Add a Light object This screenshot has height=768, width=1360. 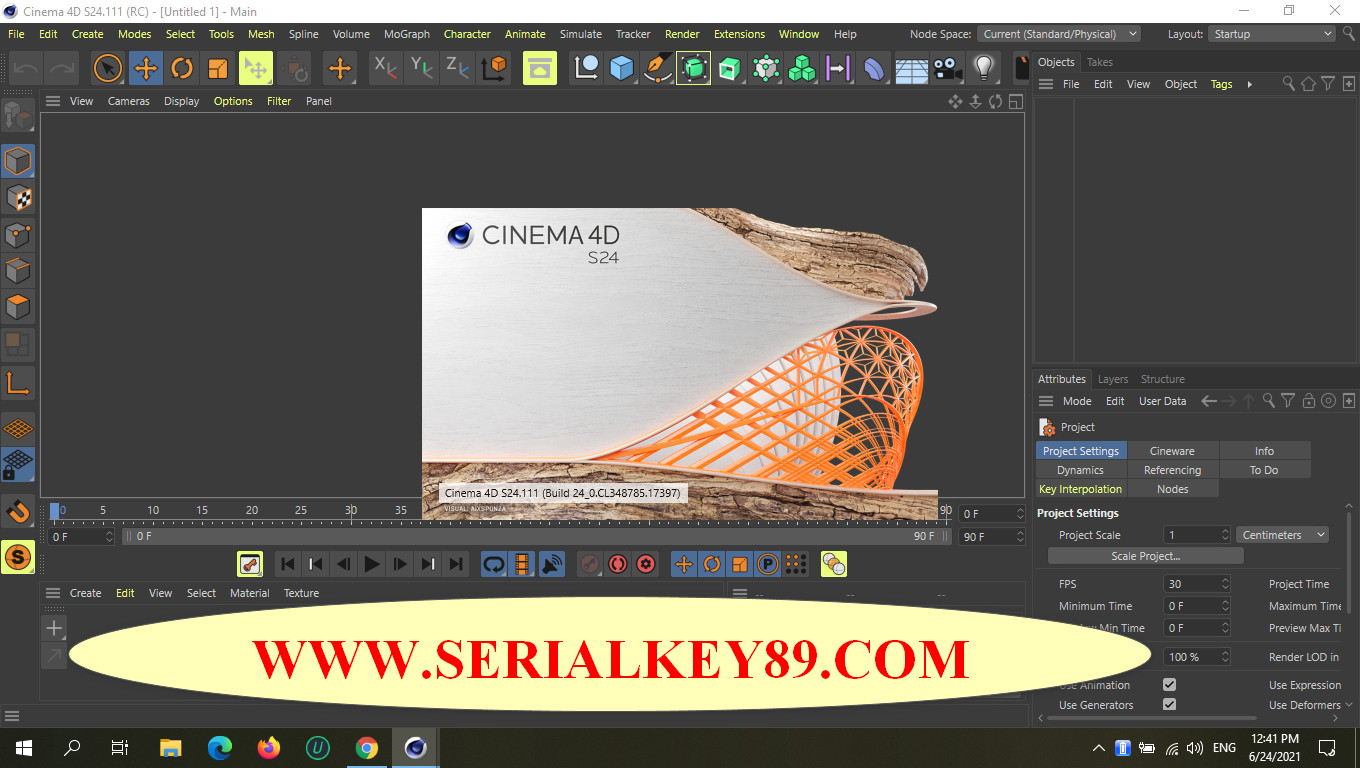[984, 68]
